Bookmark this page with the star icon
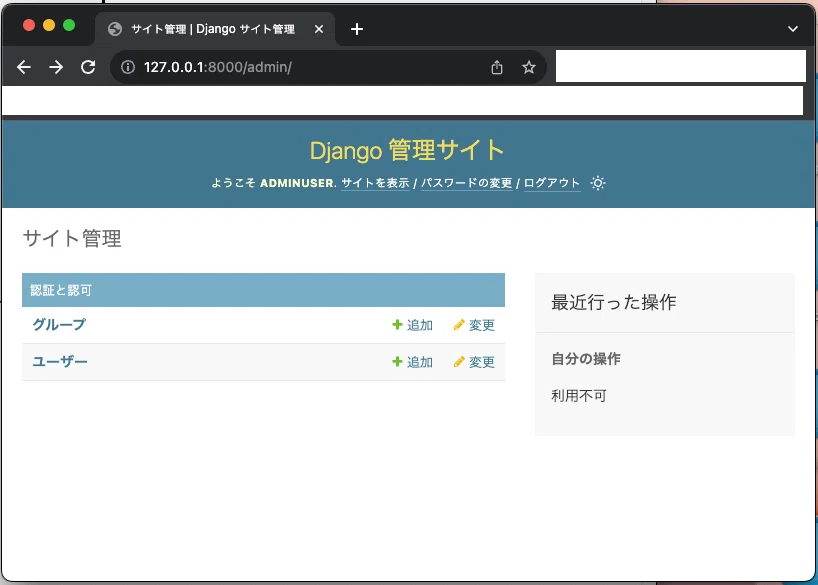 [x=528, y=67]
